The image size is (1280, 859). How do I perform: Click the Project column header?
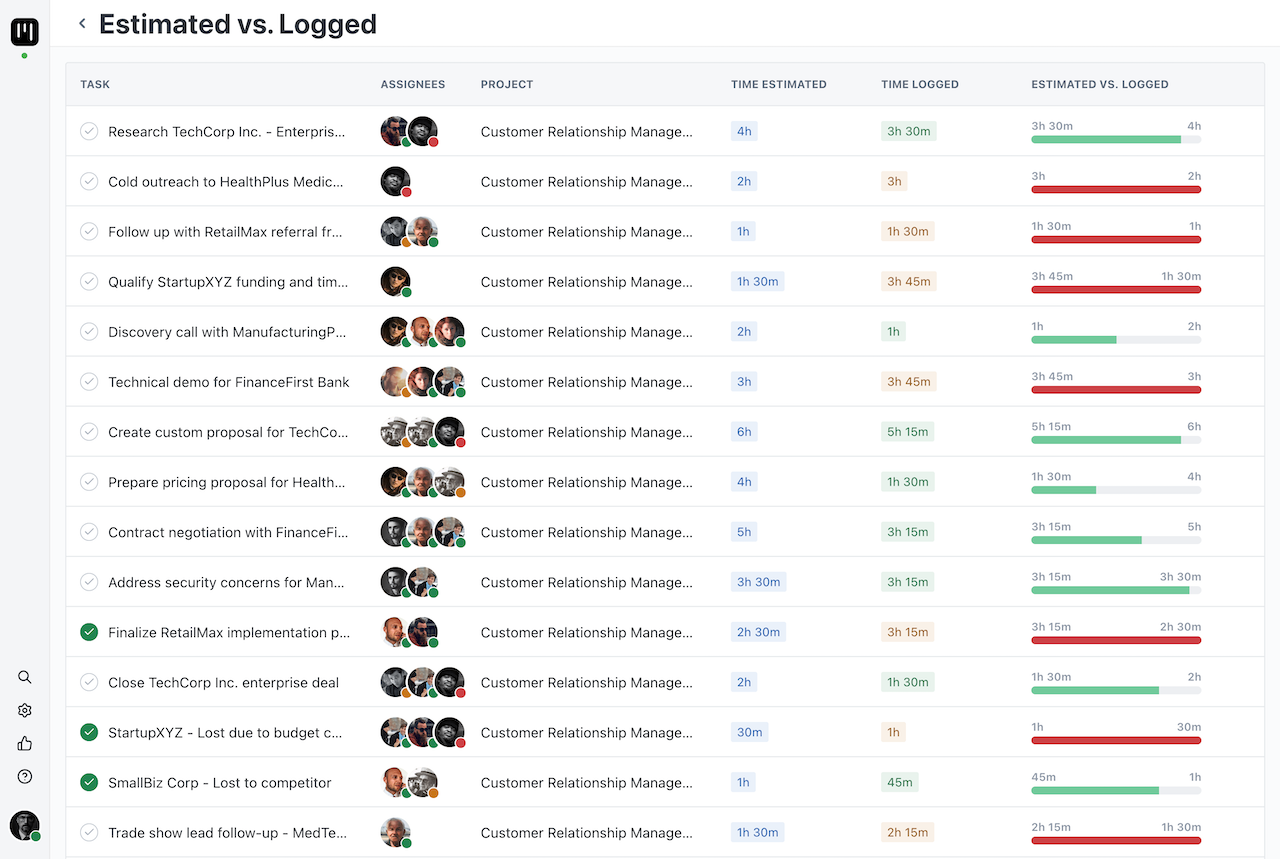[x=506, y=84]
